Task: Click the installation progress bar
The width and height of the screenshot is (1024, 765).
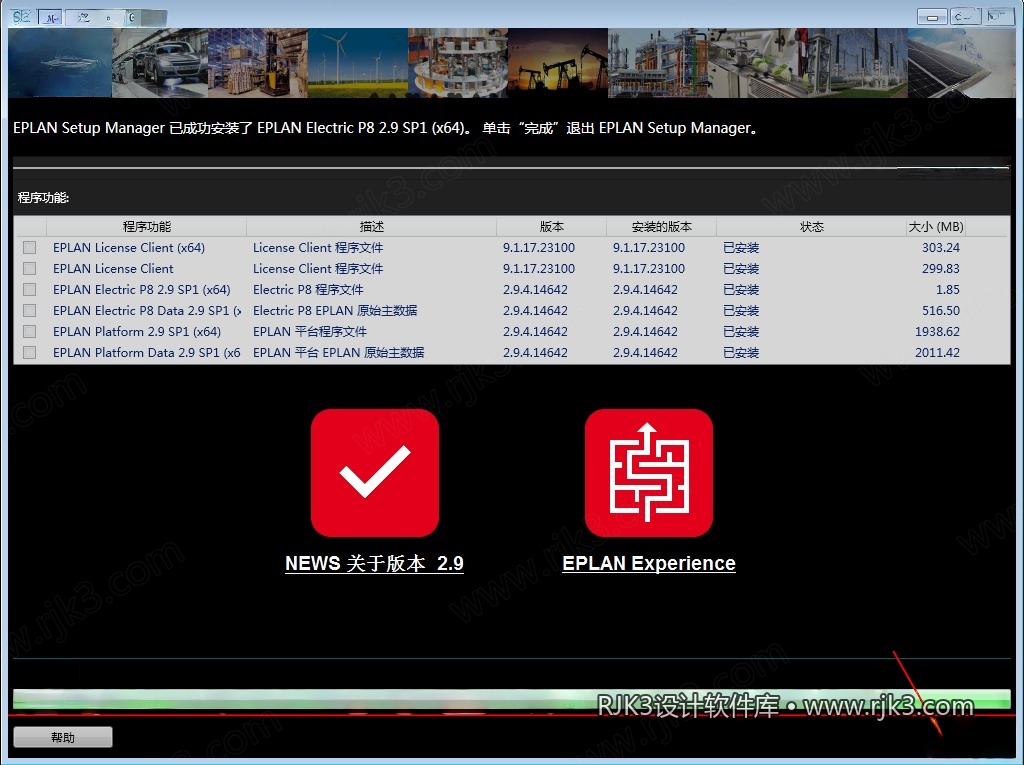Action: [x=511, y=698]
